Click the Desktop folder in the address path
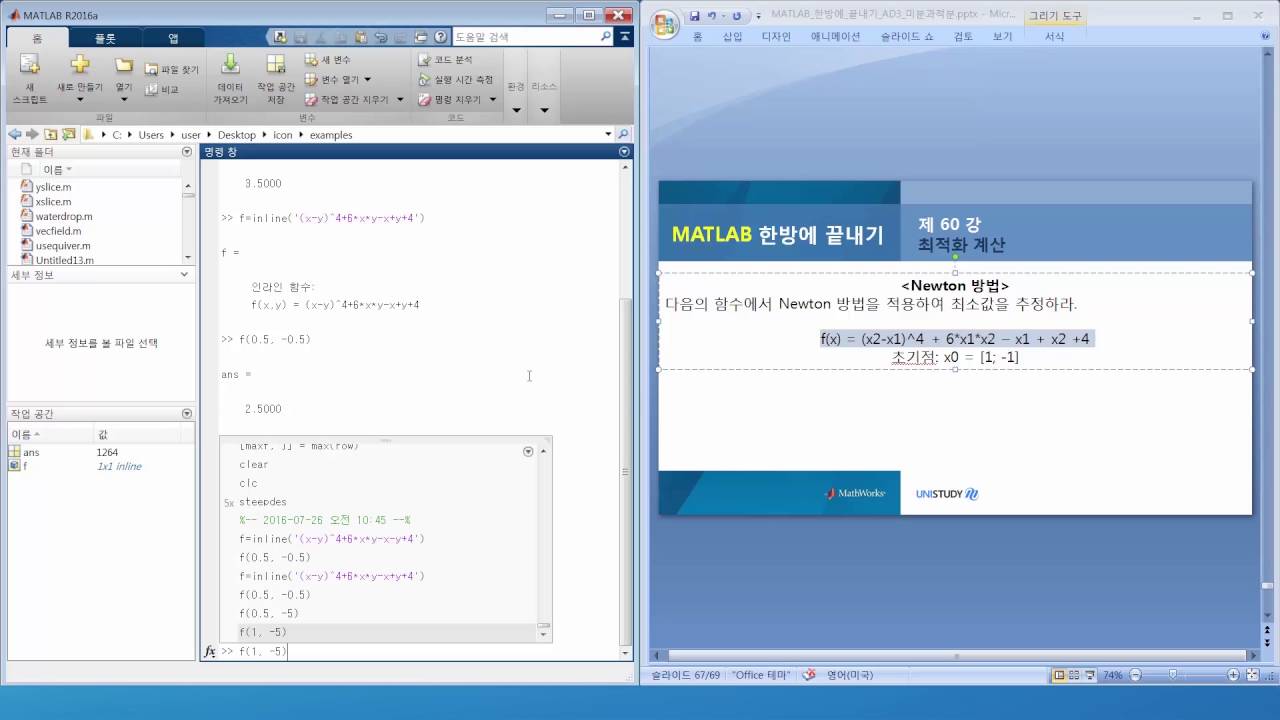The width and height of the screenshot is (1280, 720). (237, 134)
